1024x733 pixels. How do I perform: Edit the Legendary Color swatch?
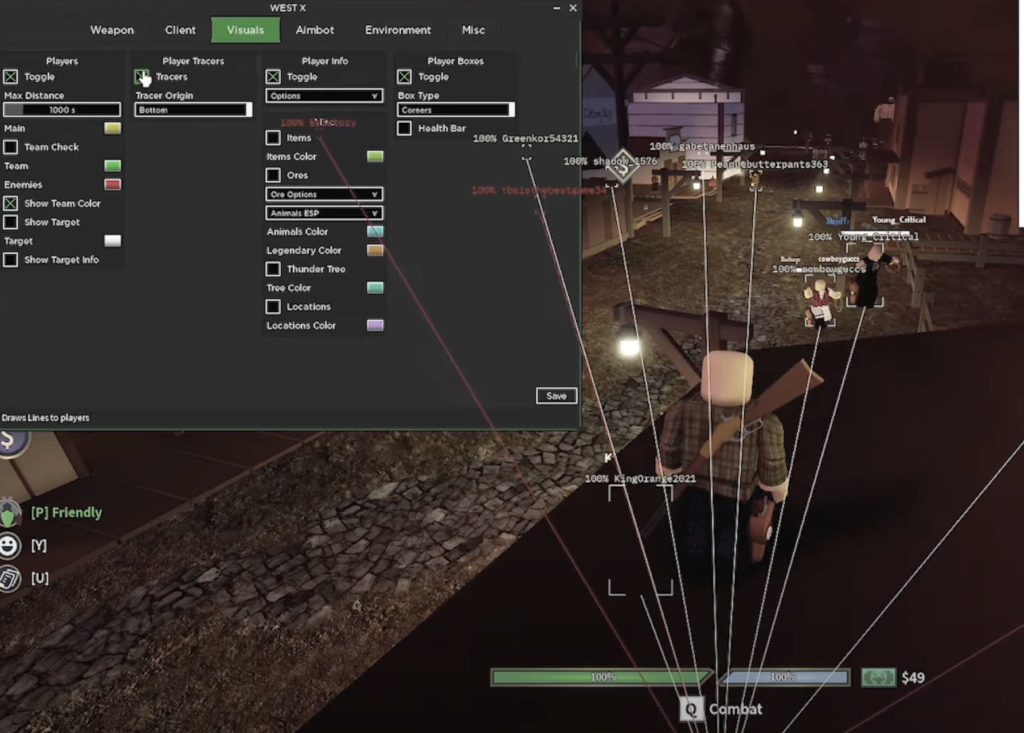tap(375, 250)
